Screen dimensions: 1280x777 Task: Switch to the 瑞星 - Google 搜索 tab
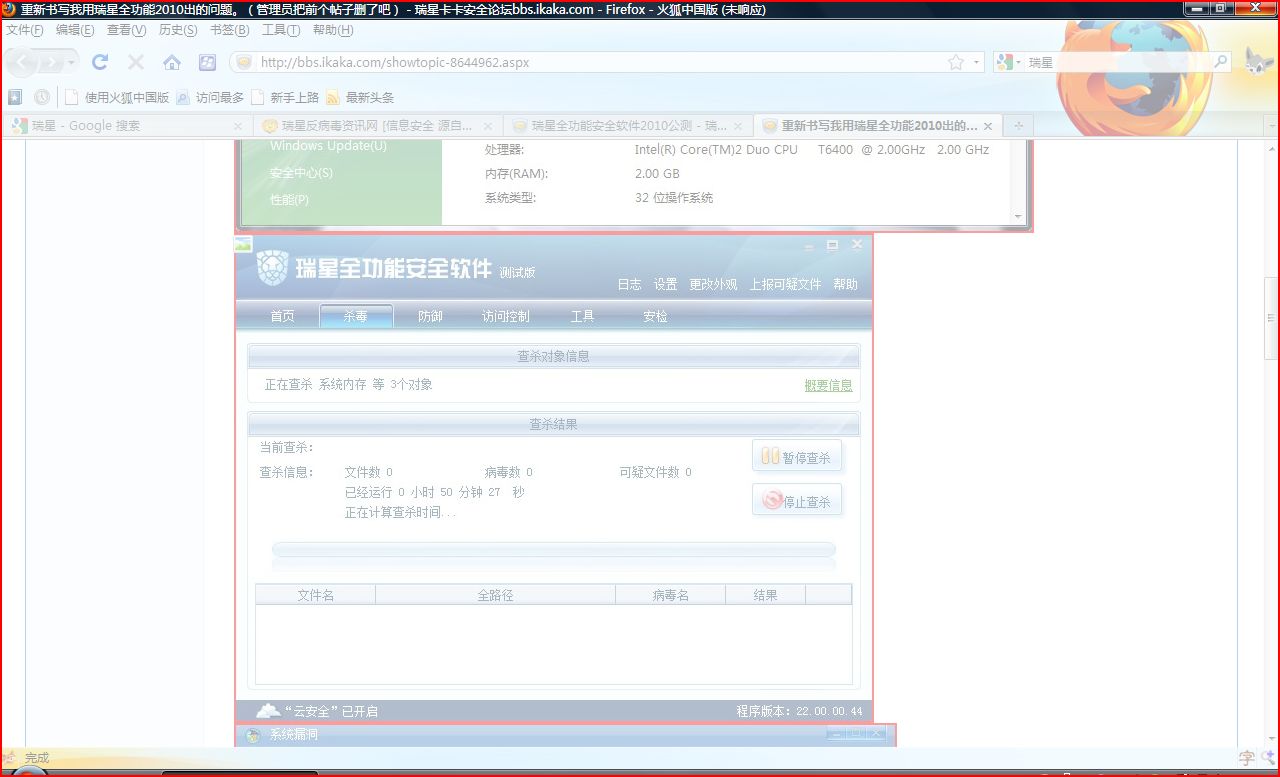coord(125,126)
